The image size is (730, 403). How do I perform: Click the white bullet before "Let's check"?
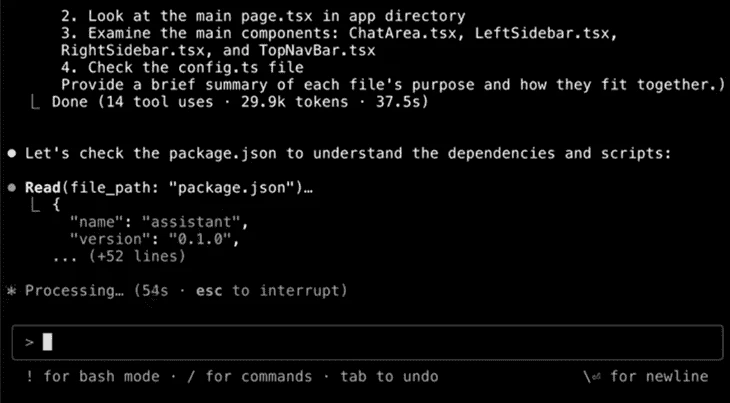coord(11,153)
